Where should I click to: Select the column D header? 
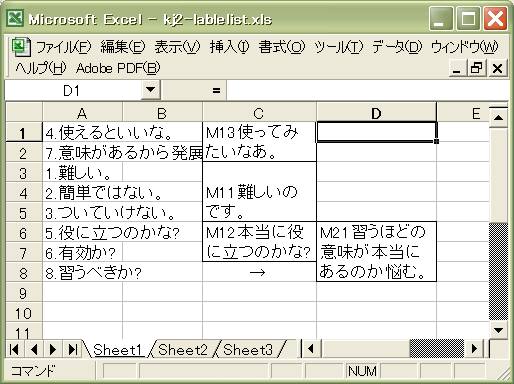(x=376, y=113)
